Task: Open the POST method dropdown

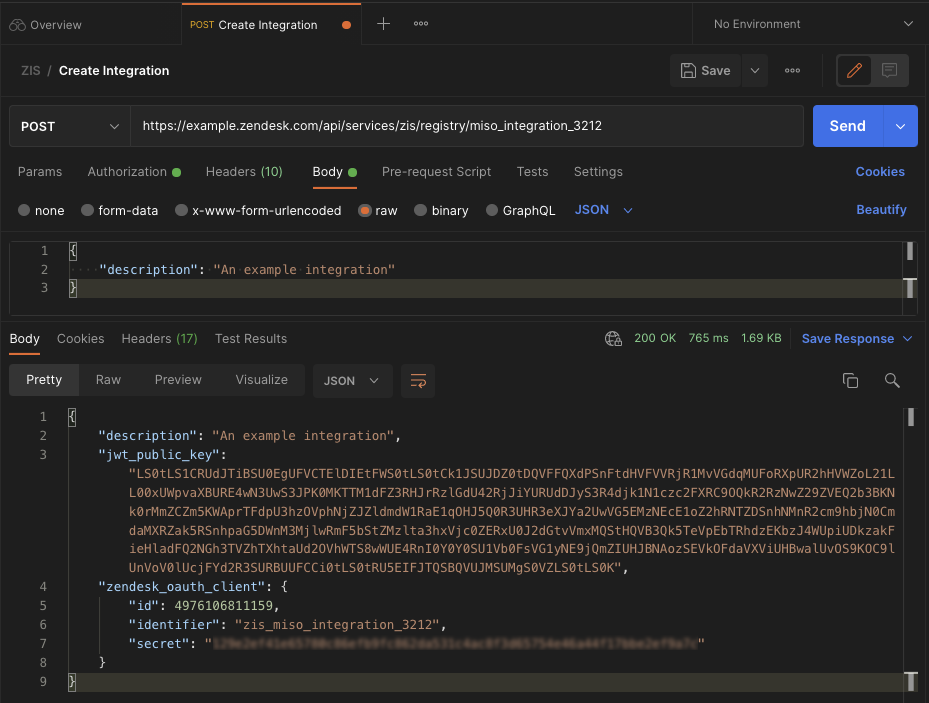Action: [x=70, y=126]
